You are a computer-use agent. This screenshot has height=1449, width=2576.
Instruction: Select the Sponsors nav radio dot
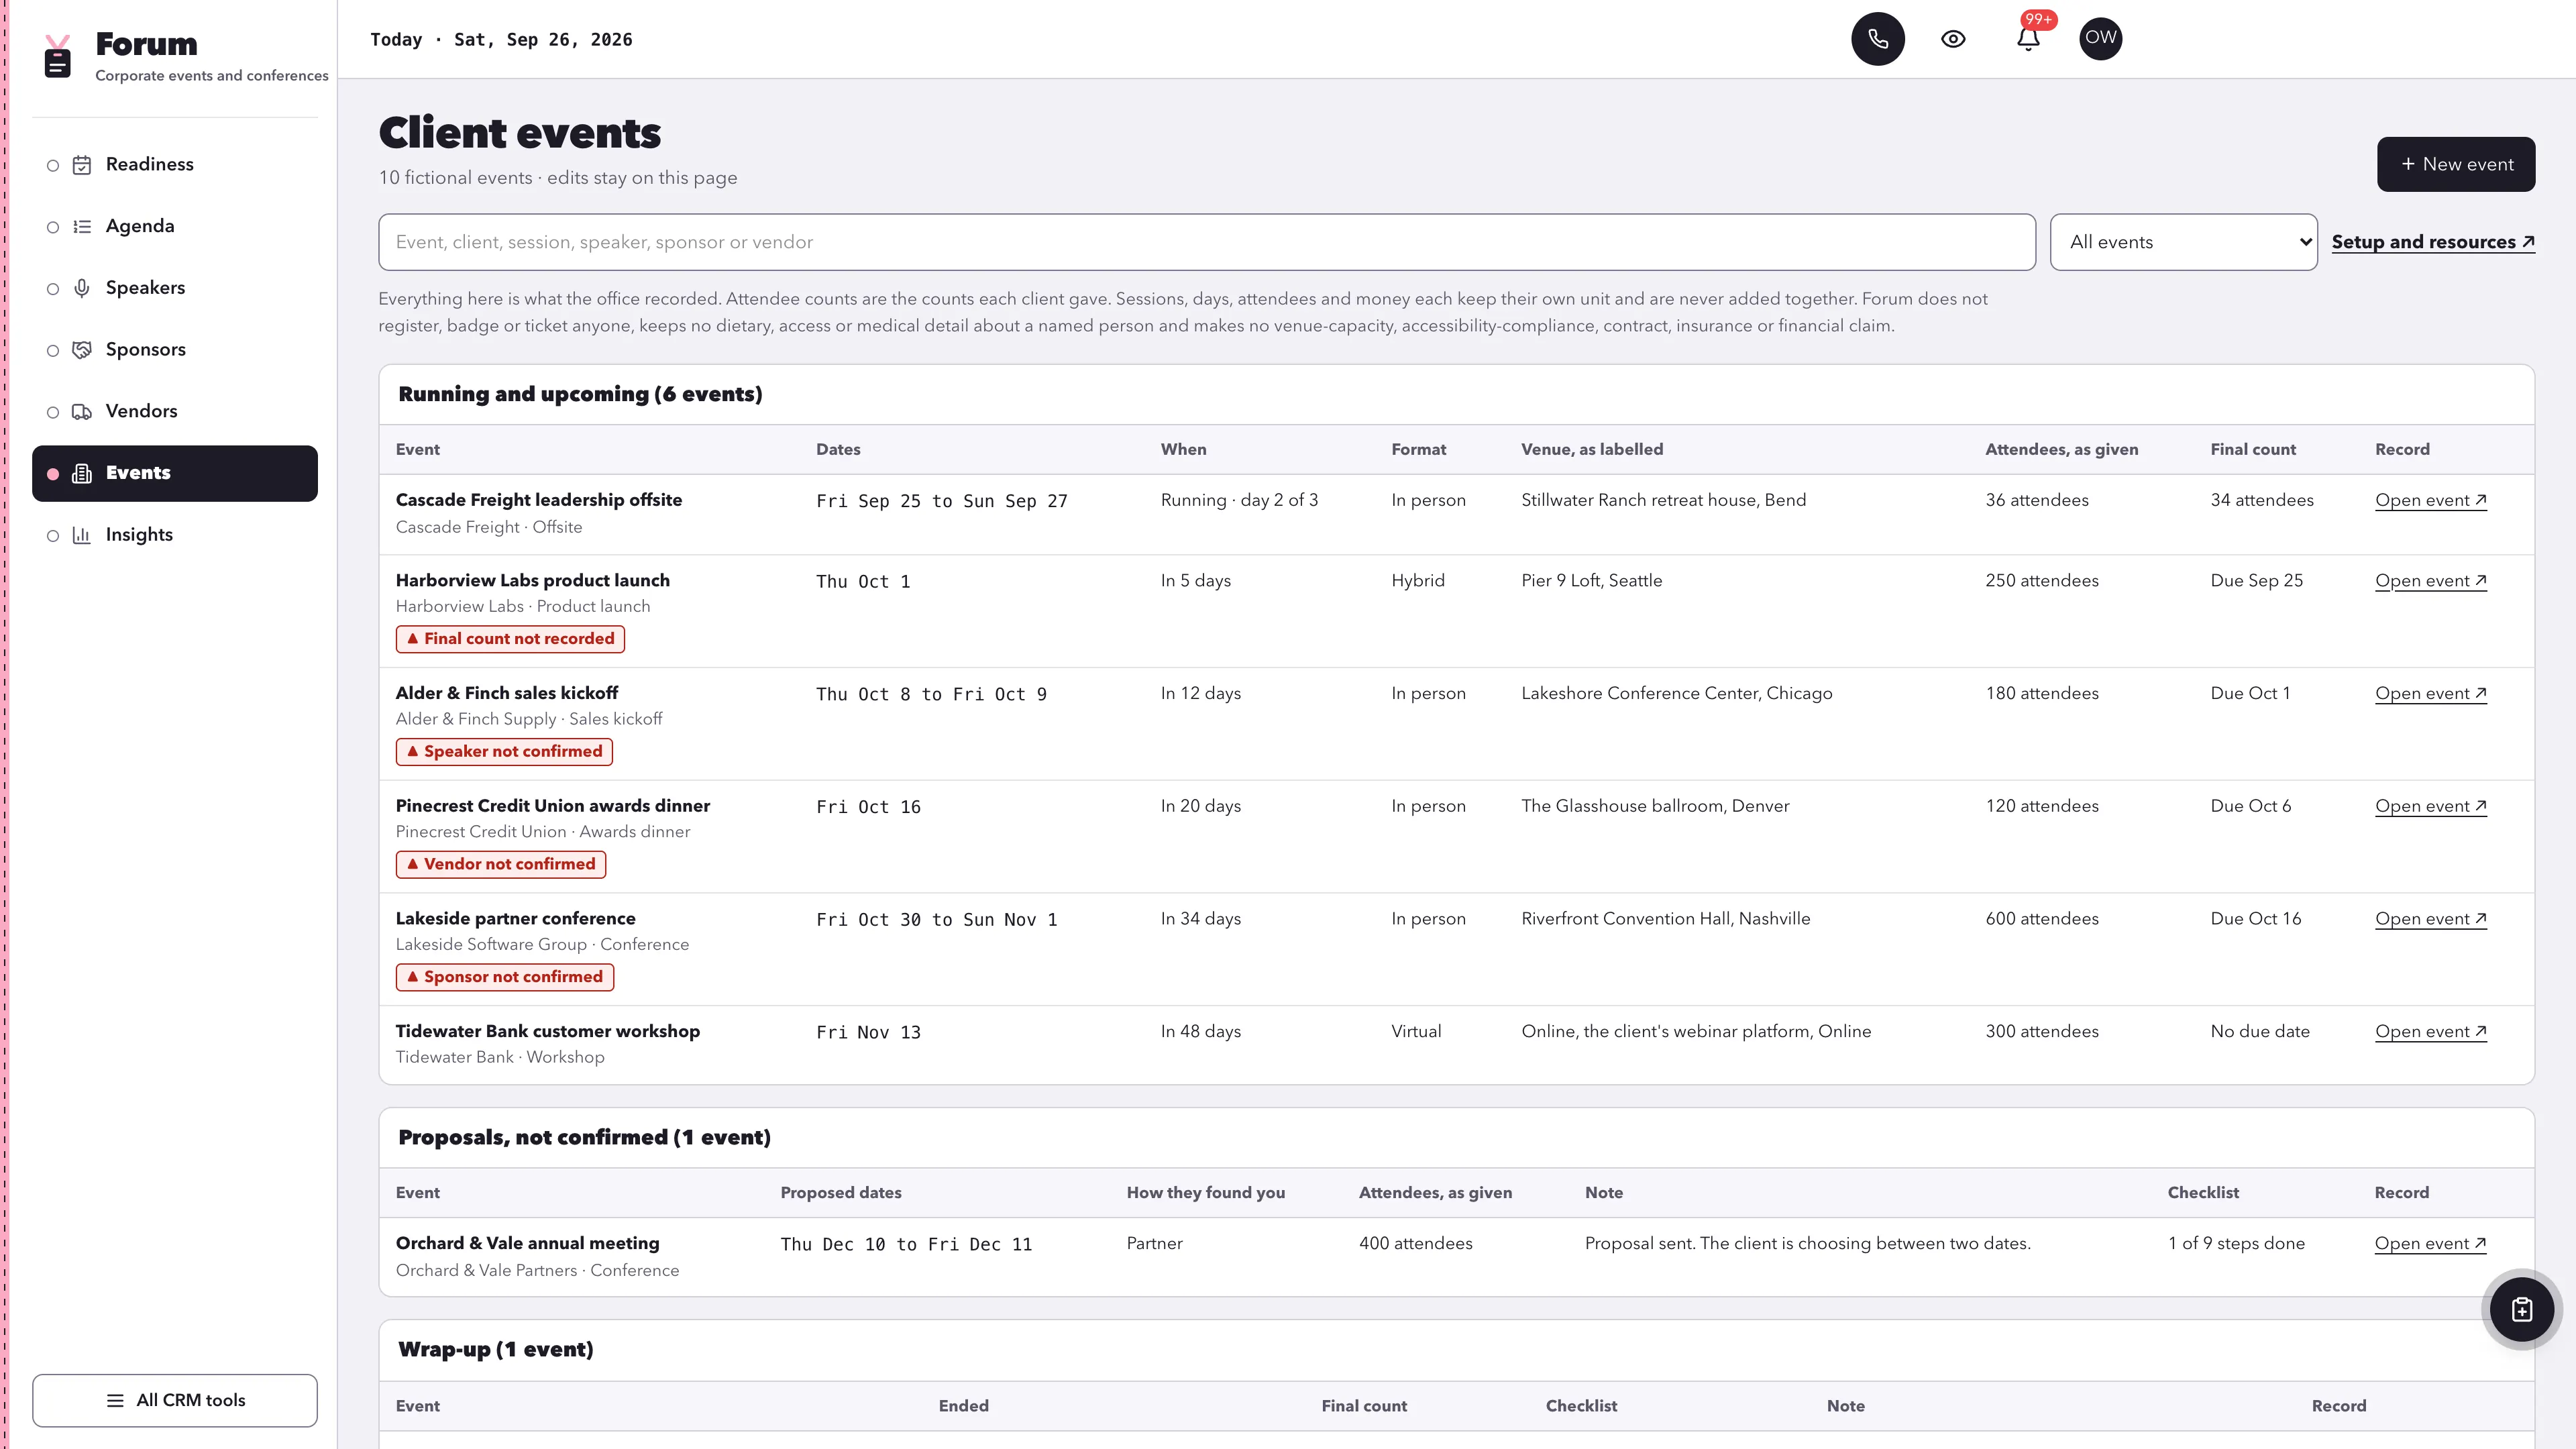click(53, 351)
